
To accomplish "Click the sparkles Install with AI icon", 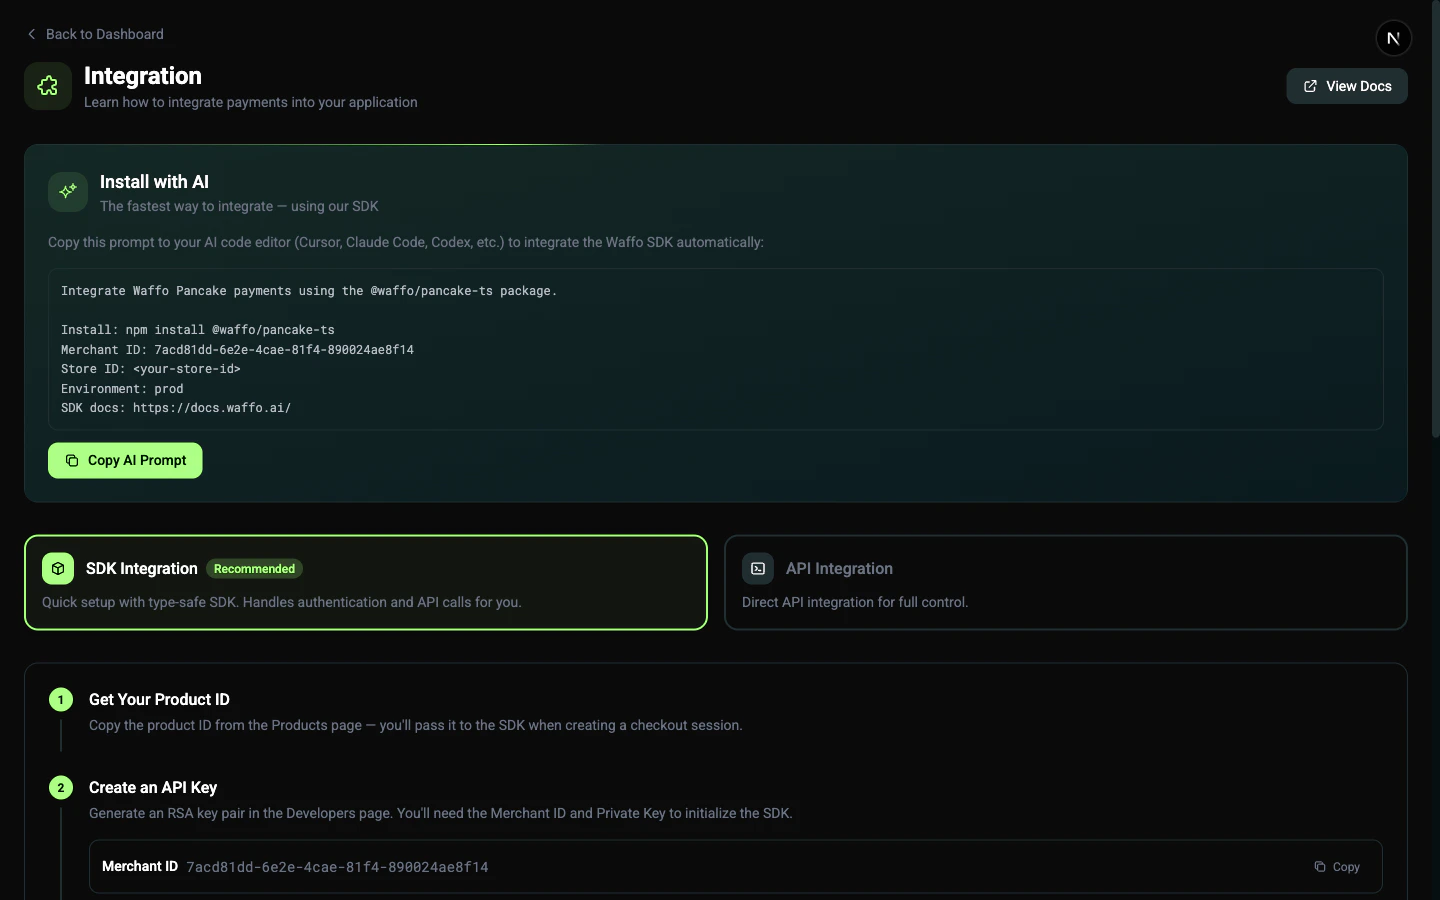I will pyautogui.click(x=67, y=192).
